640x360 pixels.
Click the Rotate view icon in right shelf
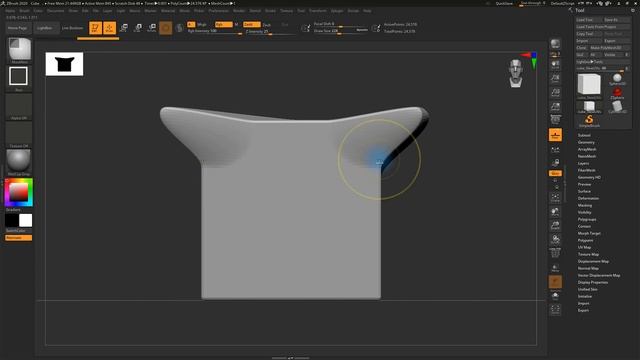coord(555,240)
